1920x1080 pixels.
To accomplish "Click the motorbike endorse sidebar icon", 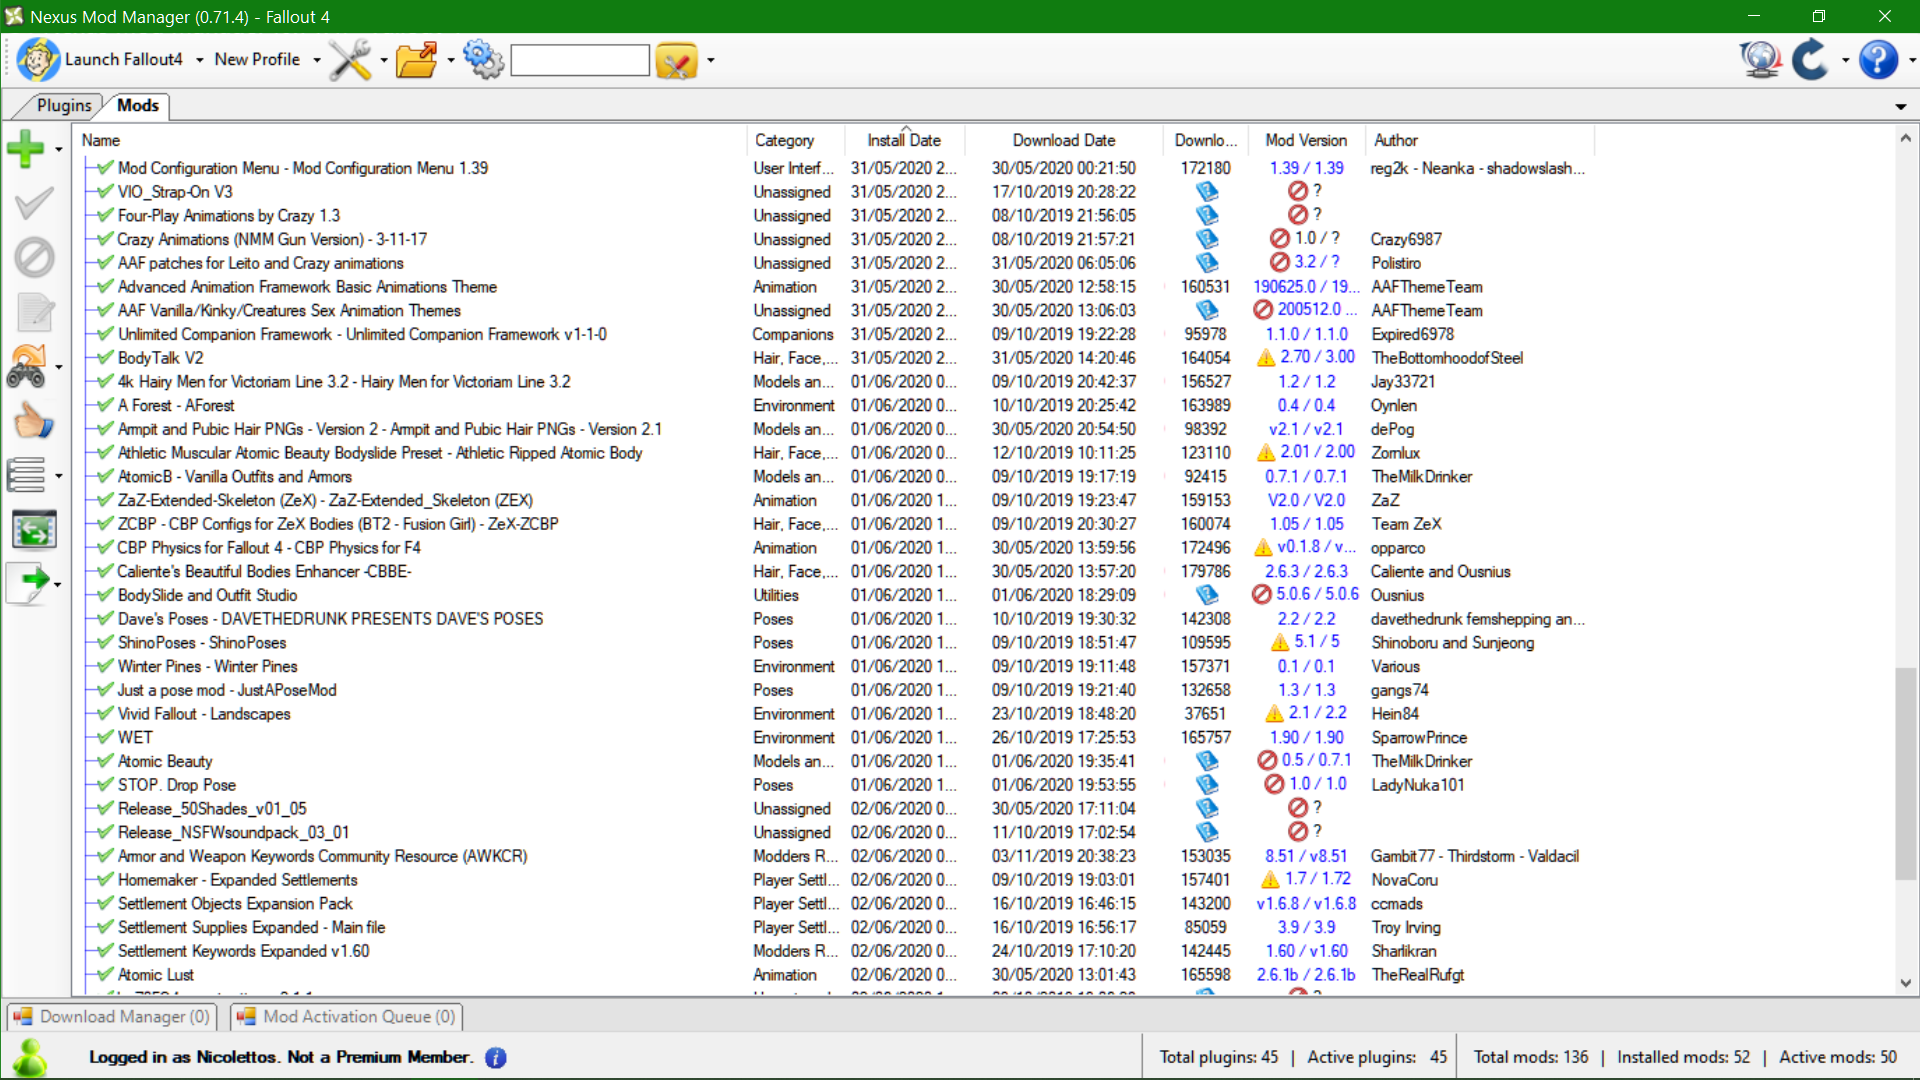I will click(27, 367).
